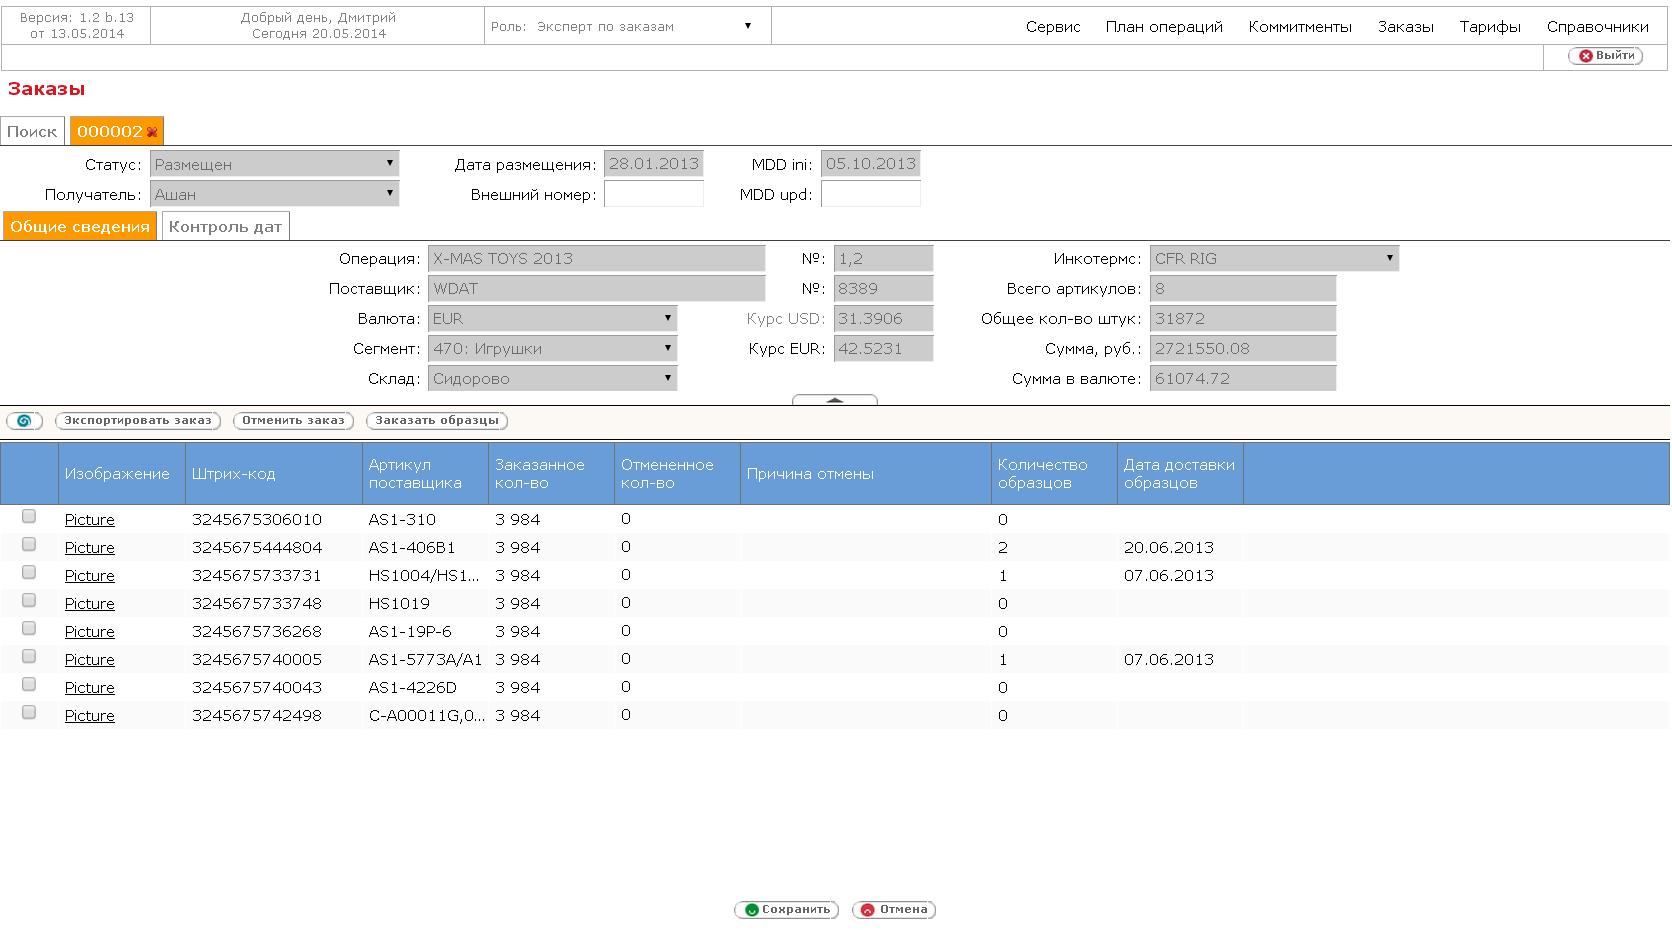Click the Внешний номер input field
The height and width of the screenshot is (930, 1672).
click(654, 194)
